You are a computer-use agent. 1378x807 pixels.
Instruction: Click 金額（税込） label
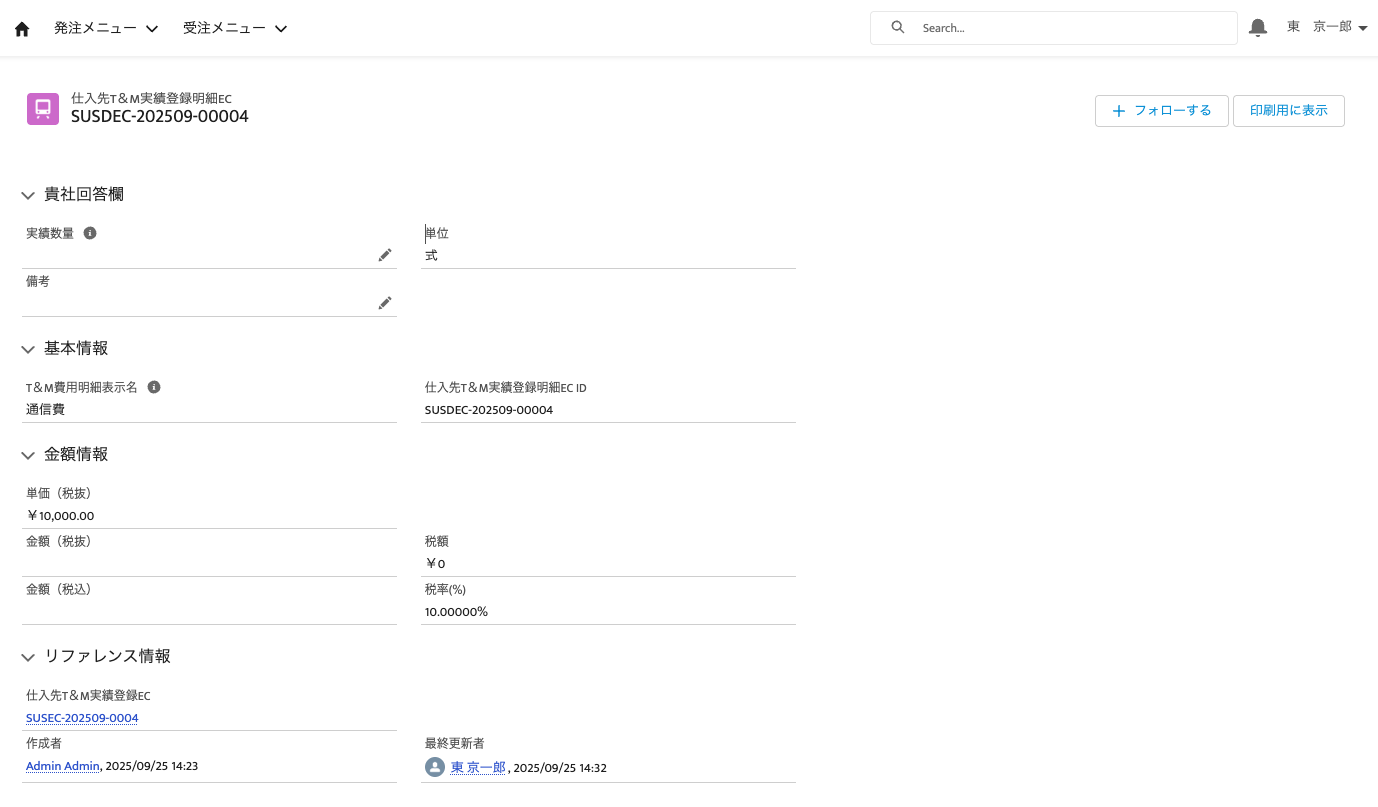coord(59,589)
